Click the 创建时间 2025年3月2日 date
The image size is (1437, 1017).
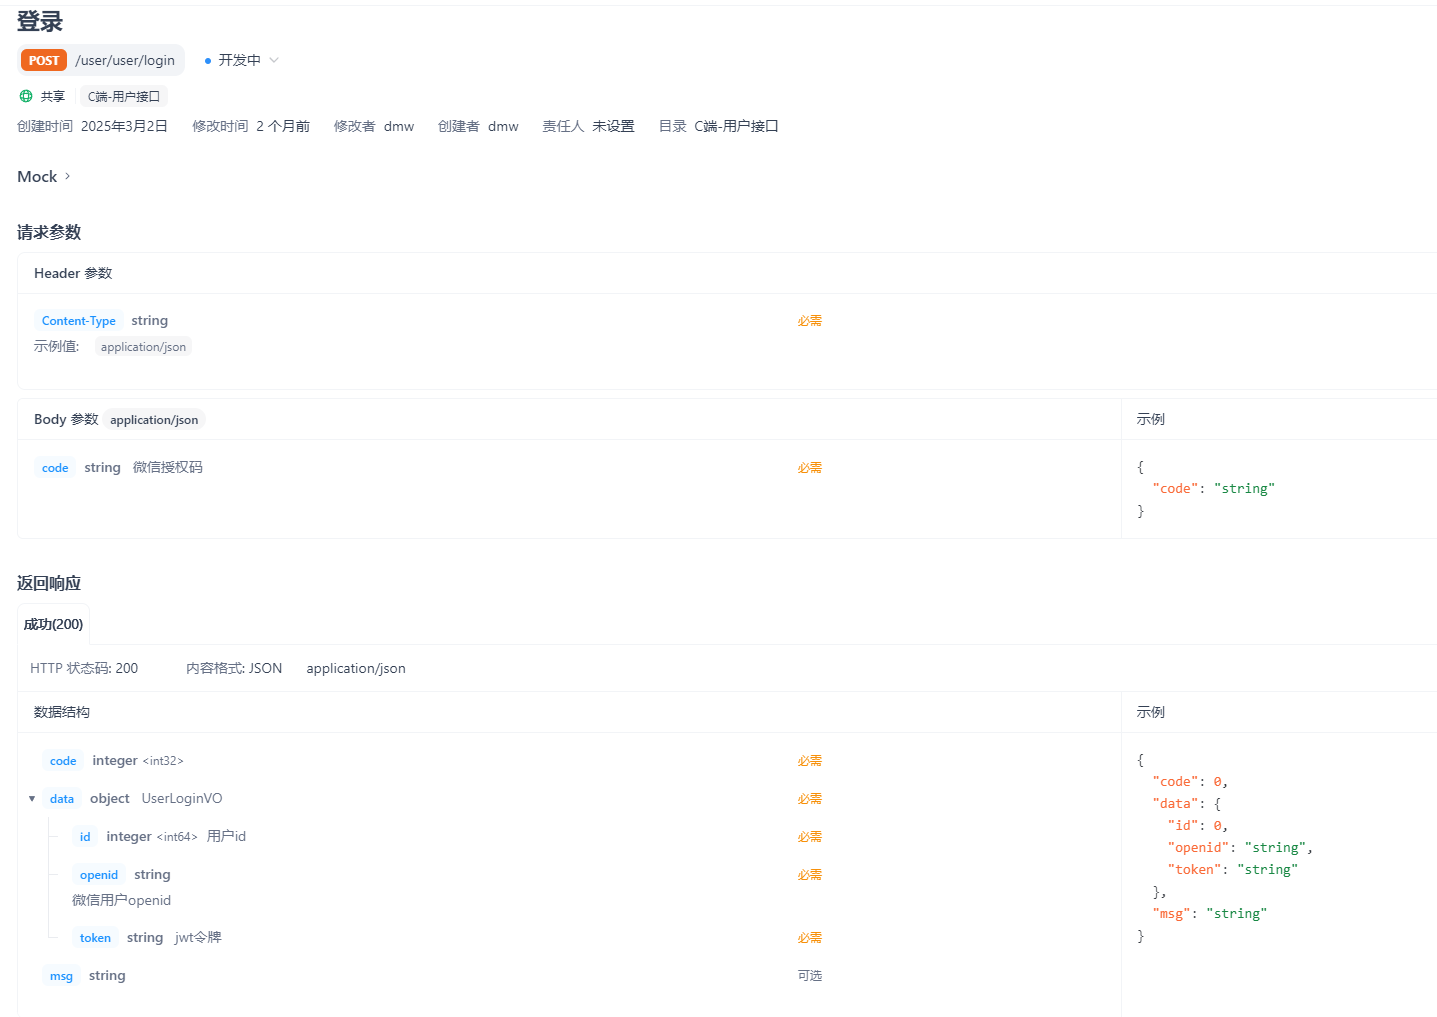(x=124, y=126)
